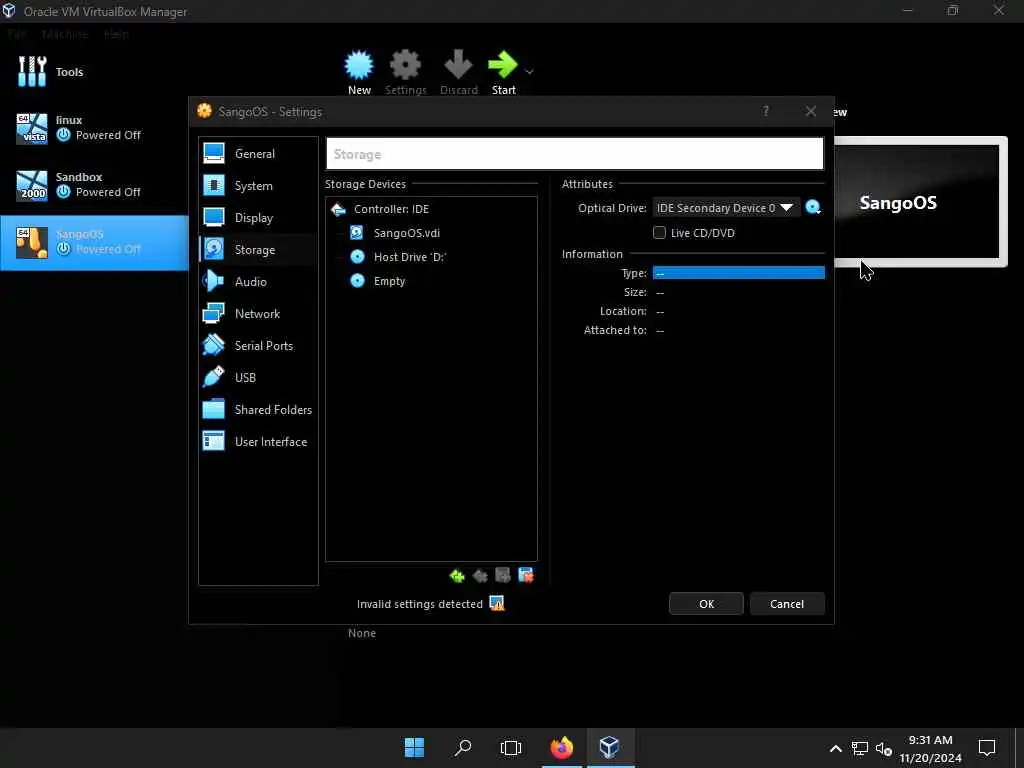Screen dimensions: 1024x768
Task: Open the Shared Folders settings category
Action: pos(258,409)
